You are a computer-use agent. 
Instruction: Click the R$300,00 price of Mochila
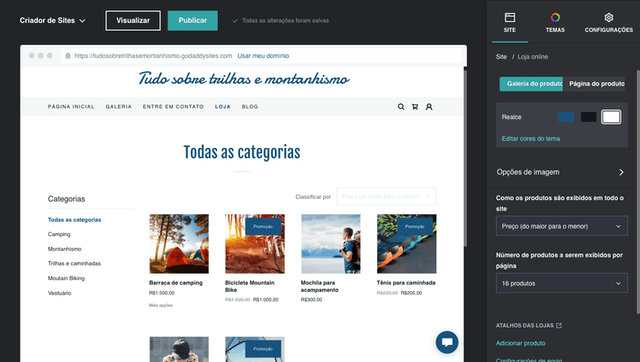click(311, 300)
